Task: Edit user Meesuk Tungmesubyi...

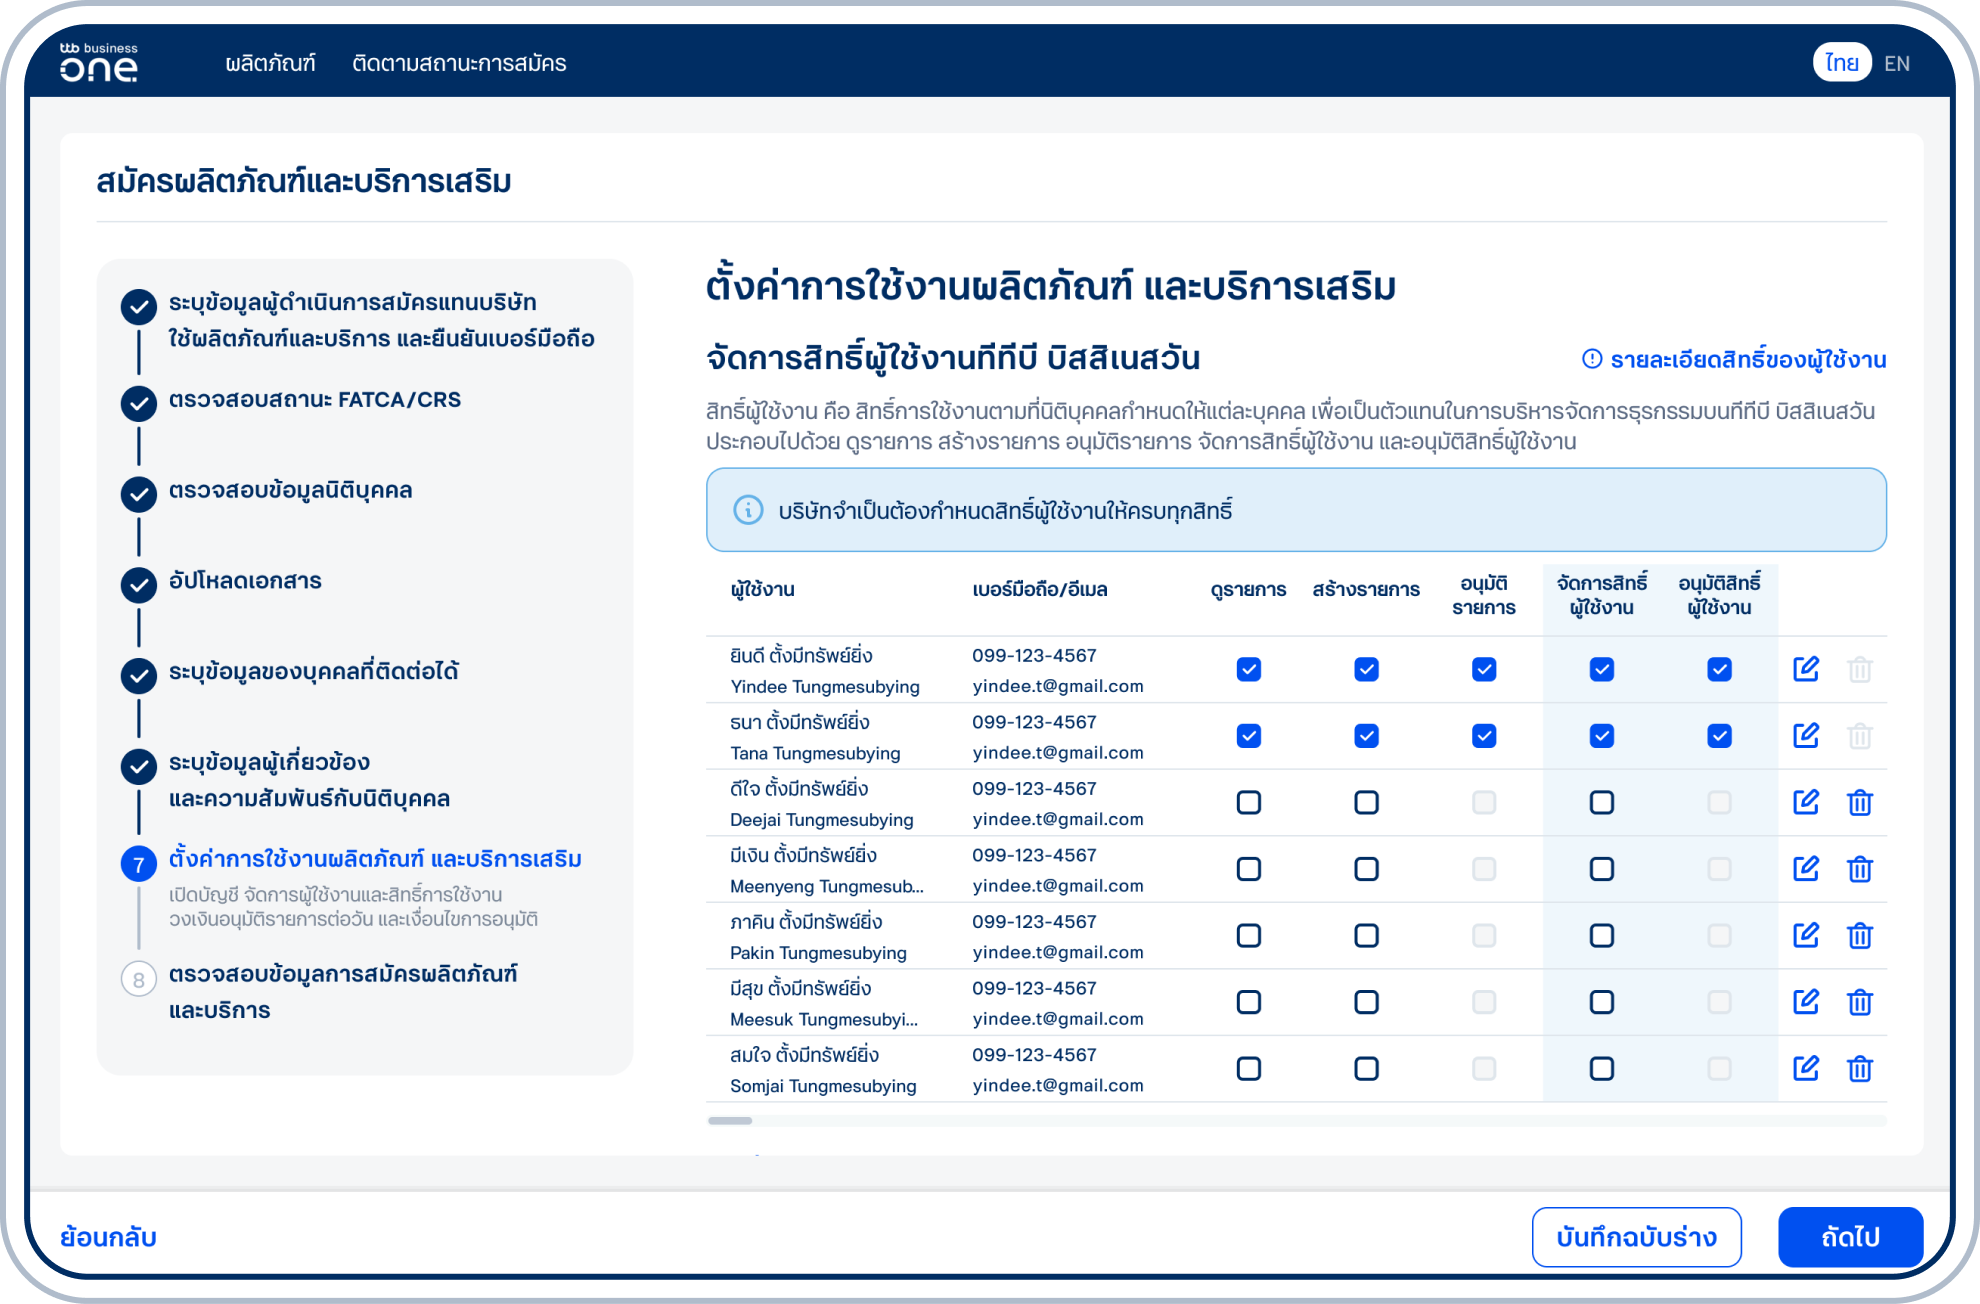Action: click(x=1806, y=1002)
